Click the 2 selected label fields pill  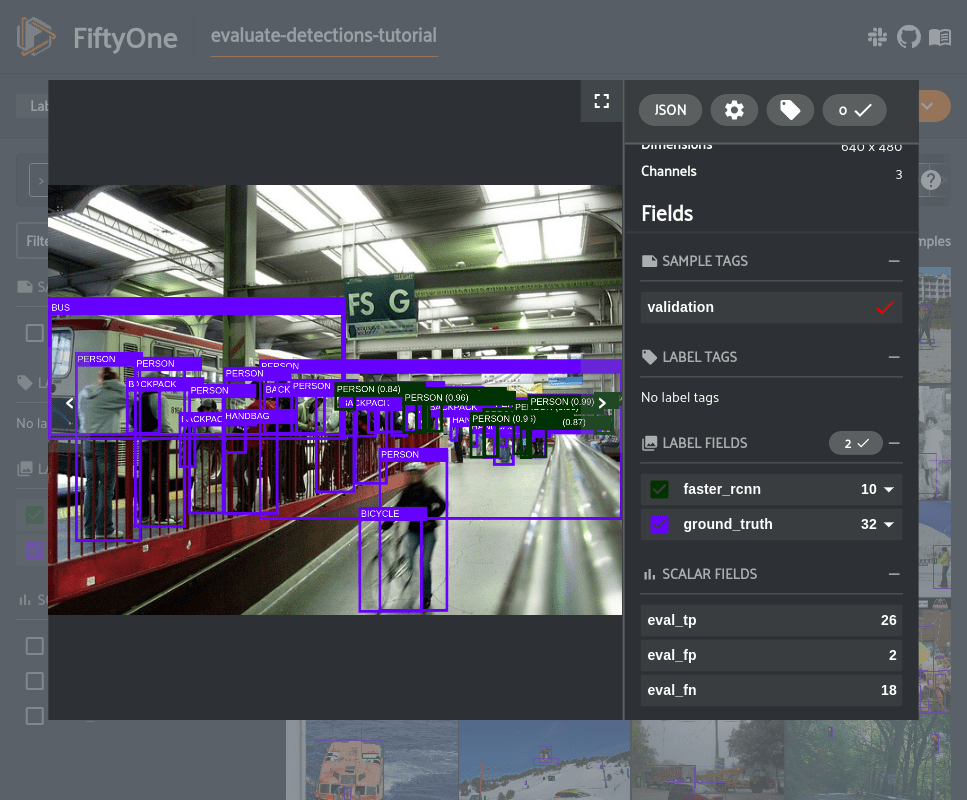pyautogui.click(x=854, y=443)
